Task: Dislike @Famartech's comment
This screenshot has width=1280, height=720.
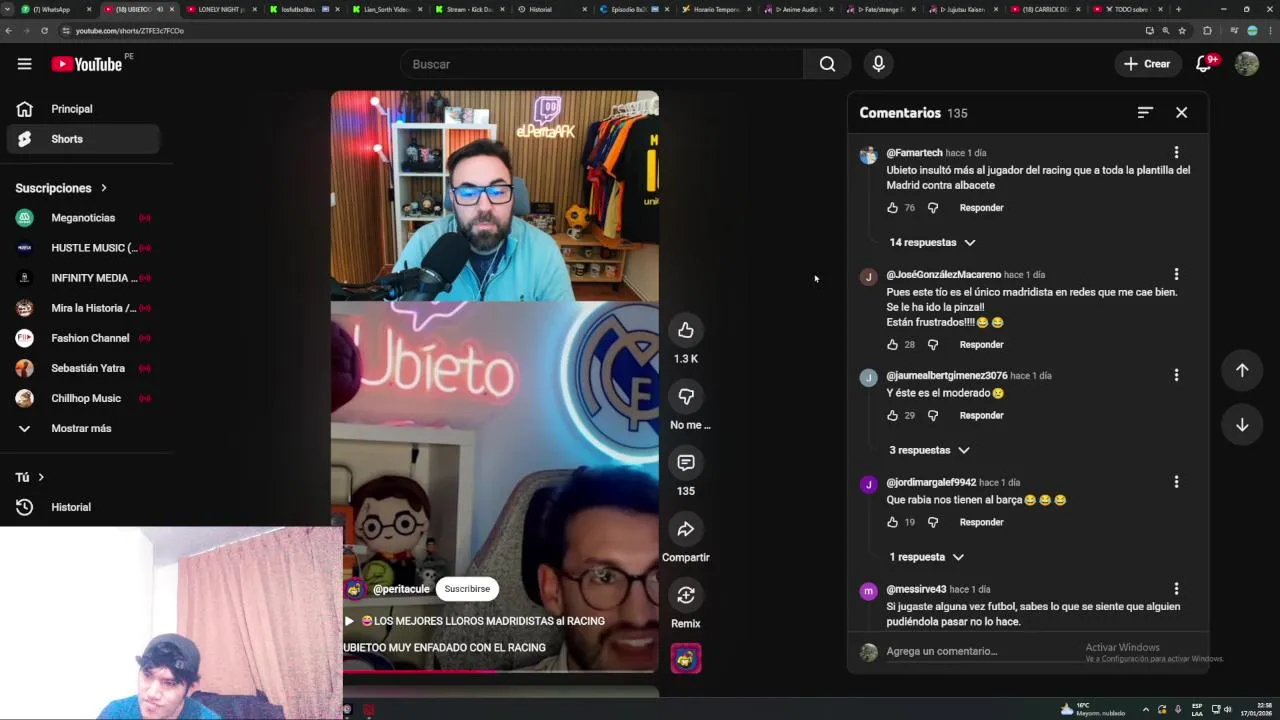Action: (x=933, y=208)
